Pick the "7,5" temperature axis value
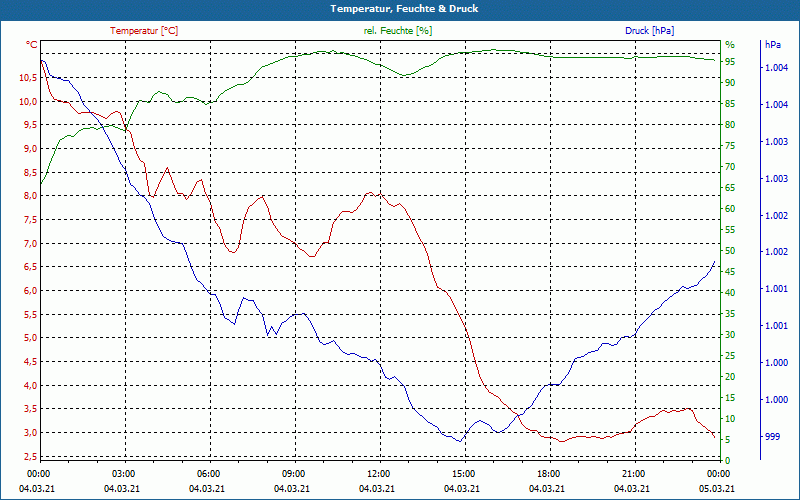800x500 pixels. click(30, 219)
